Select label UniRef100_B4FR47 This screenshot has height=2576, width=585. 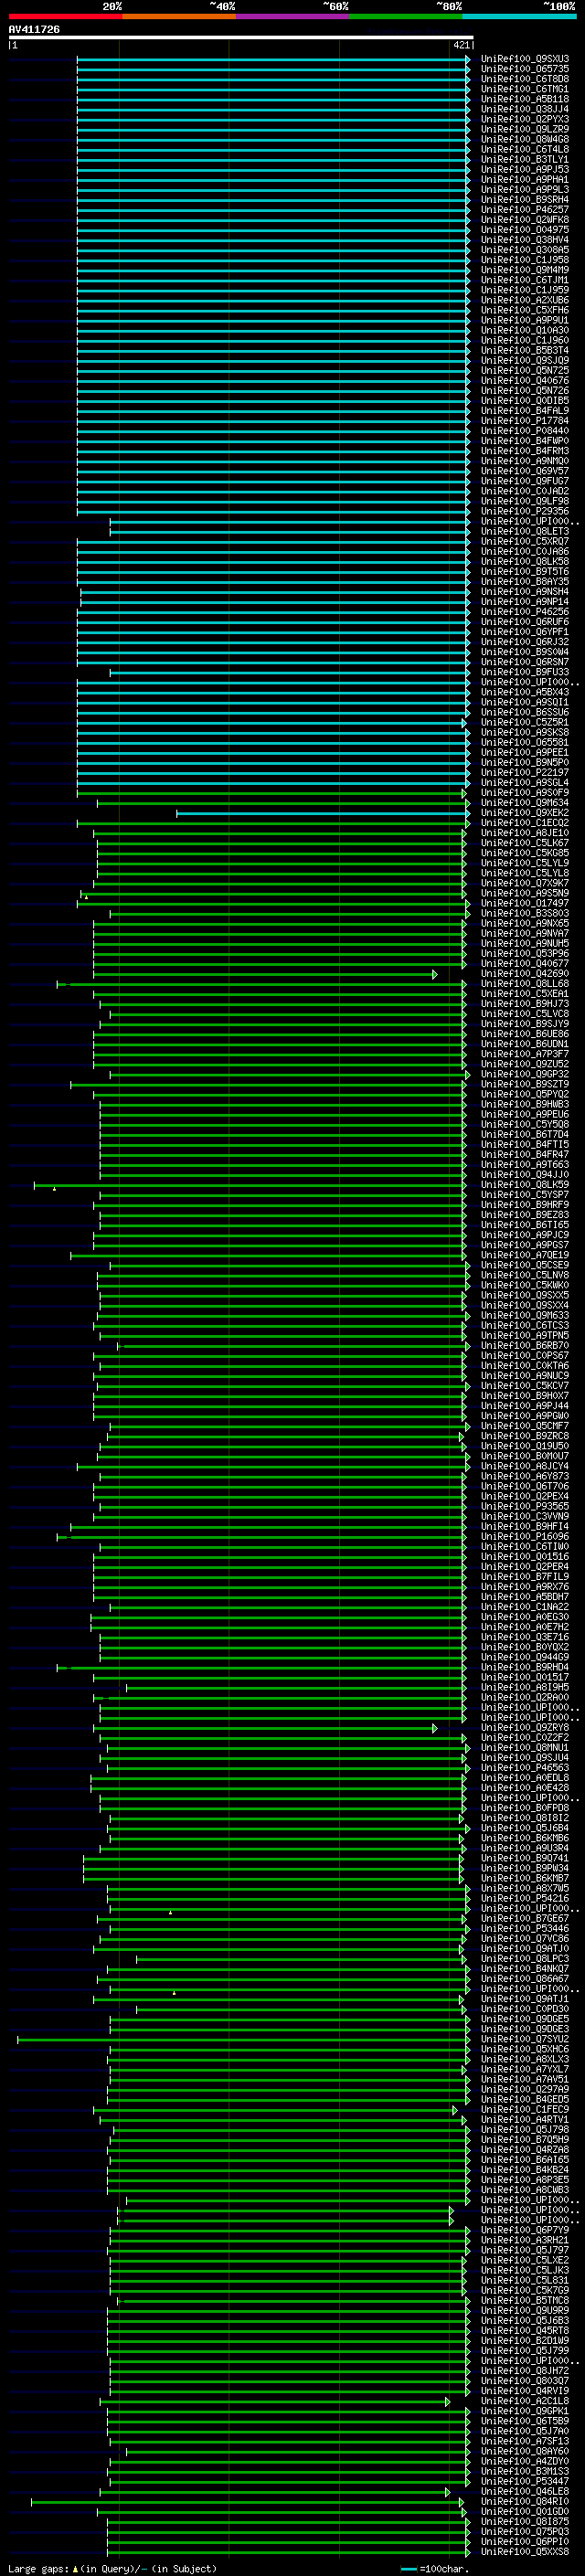pyautogui.click(x=525, y=1154)
